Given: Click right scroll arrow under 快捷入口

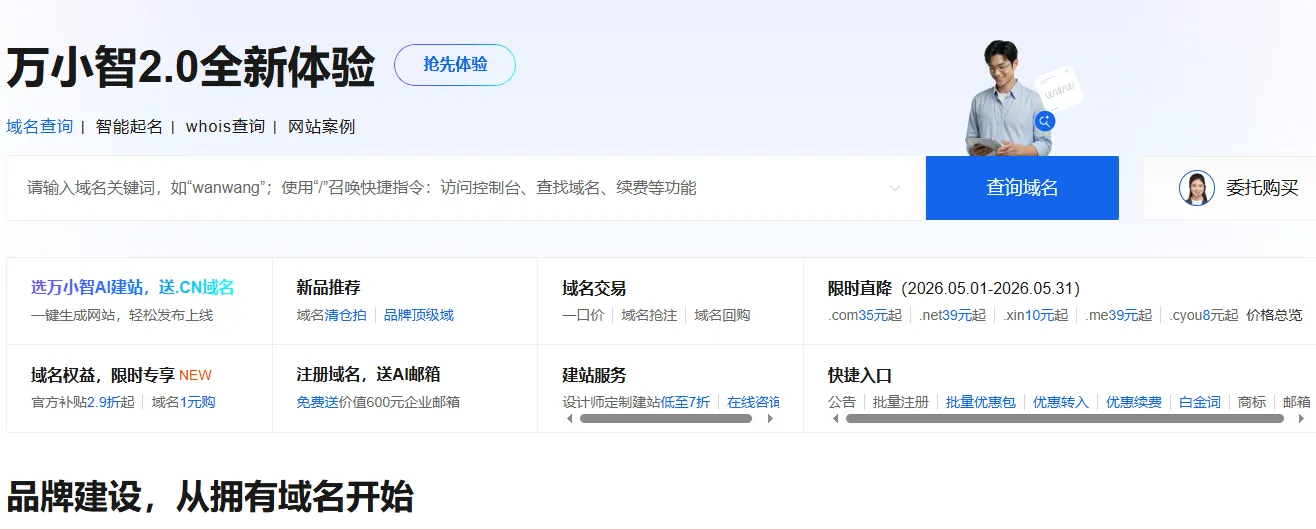Looking at the screenshot, I should [1302, 419].
